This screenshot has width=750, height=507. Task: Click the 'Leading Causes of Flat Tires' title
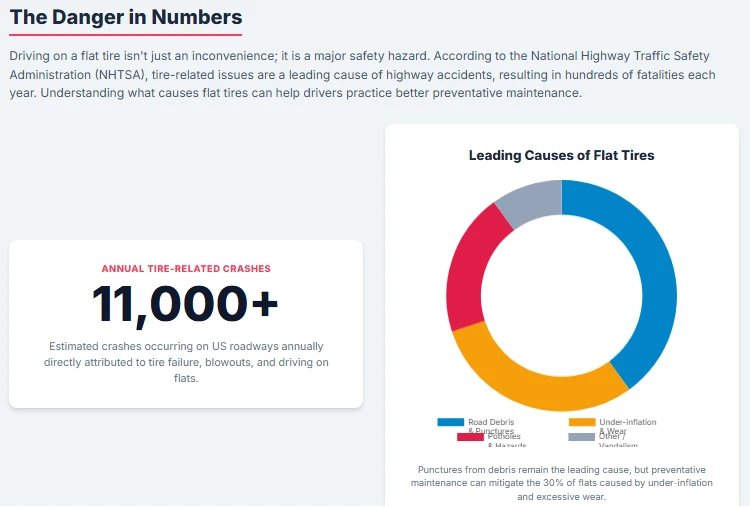coord(562,155)
